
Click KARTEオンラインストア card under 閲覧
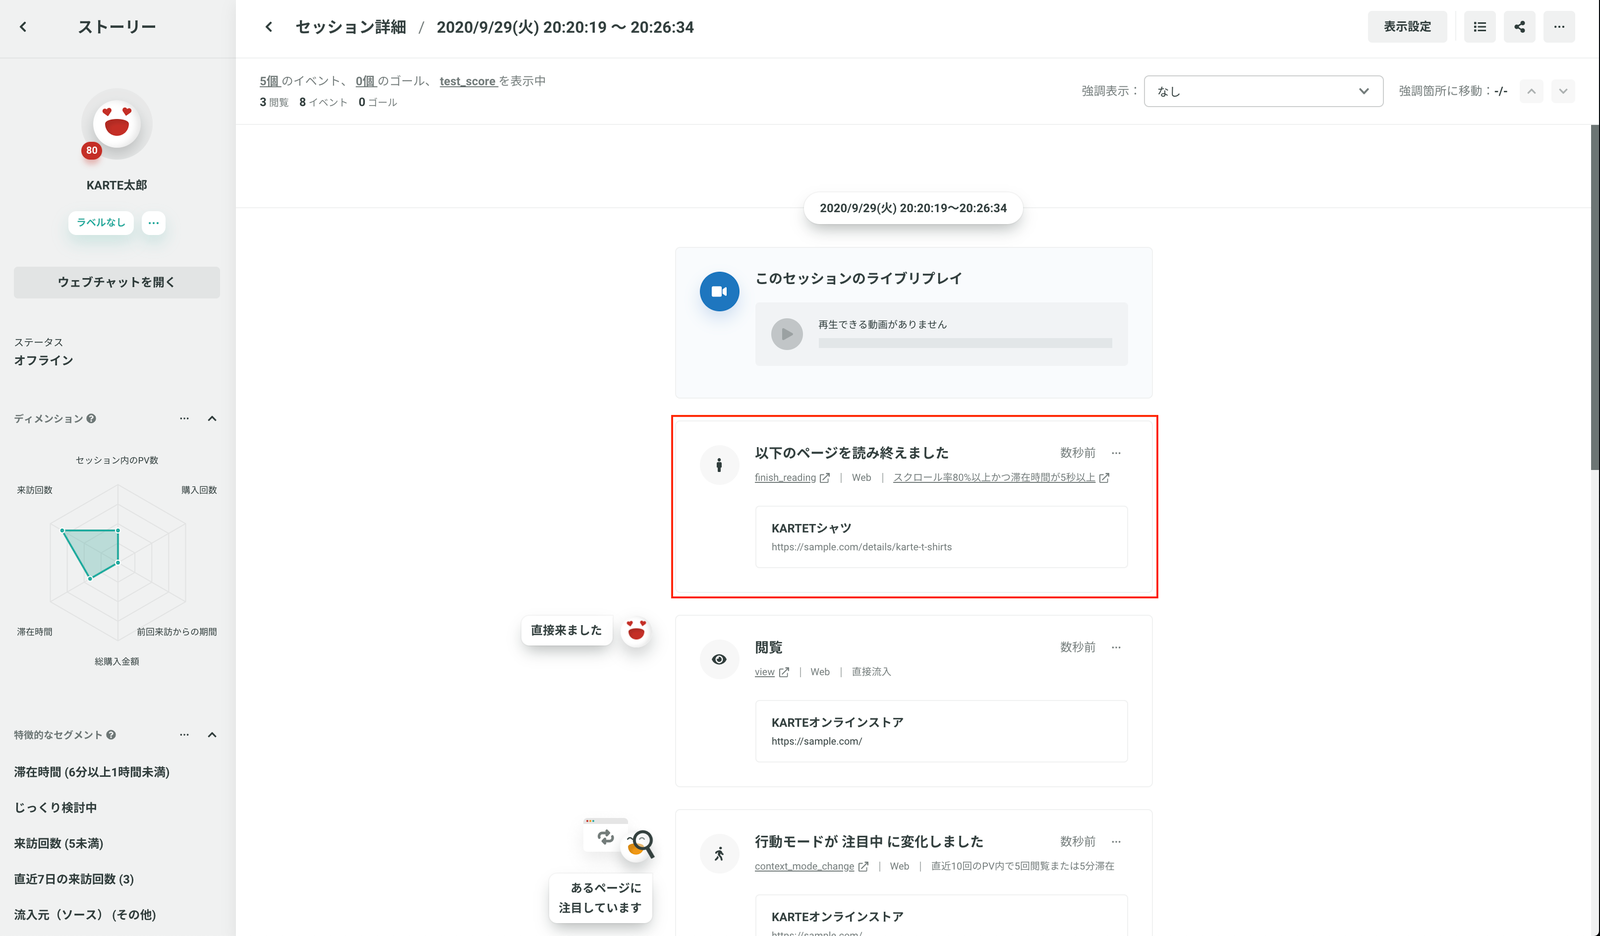tap(941, 731)
